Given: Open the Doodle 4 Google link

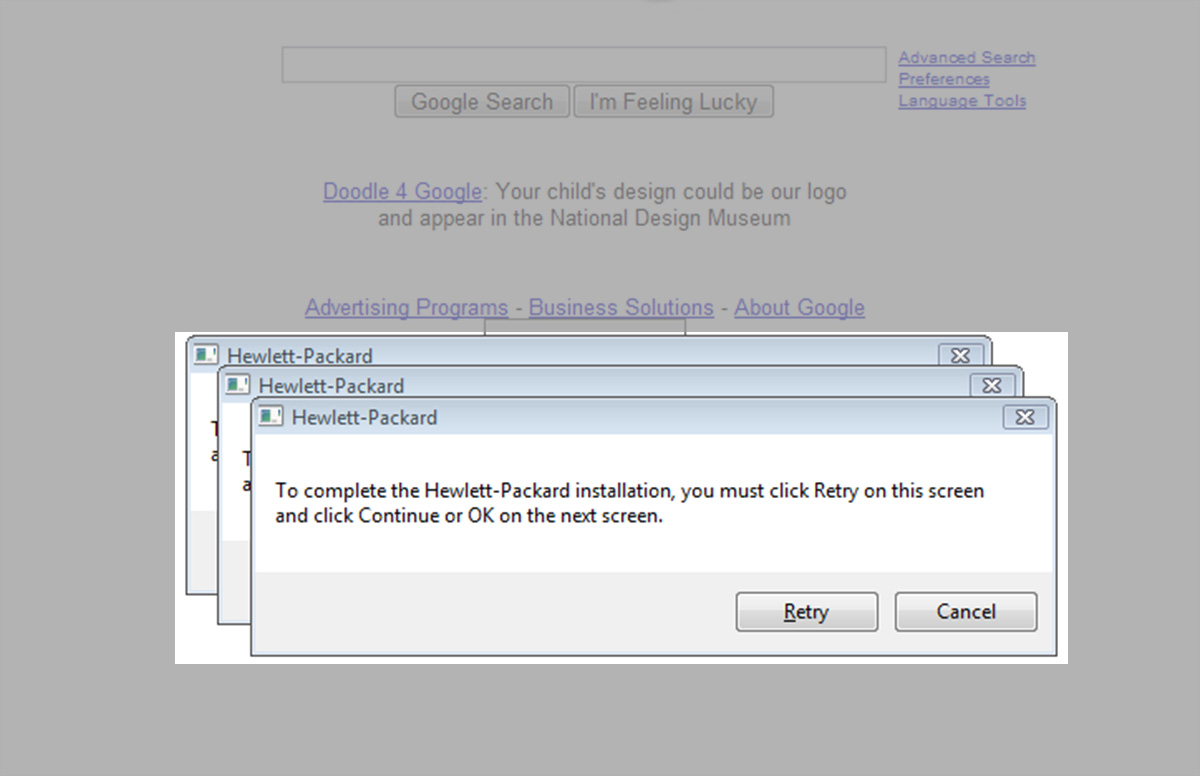Looking at the screenshot, I should click(402, 191).
